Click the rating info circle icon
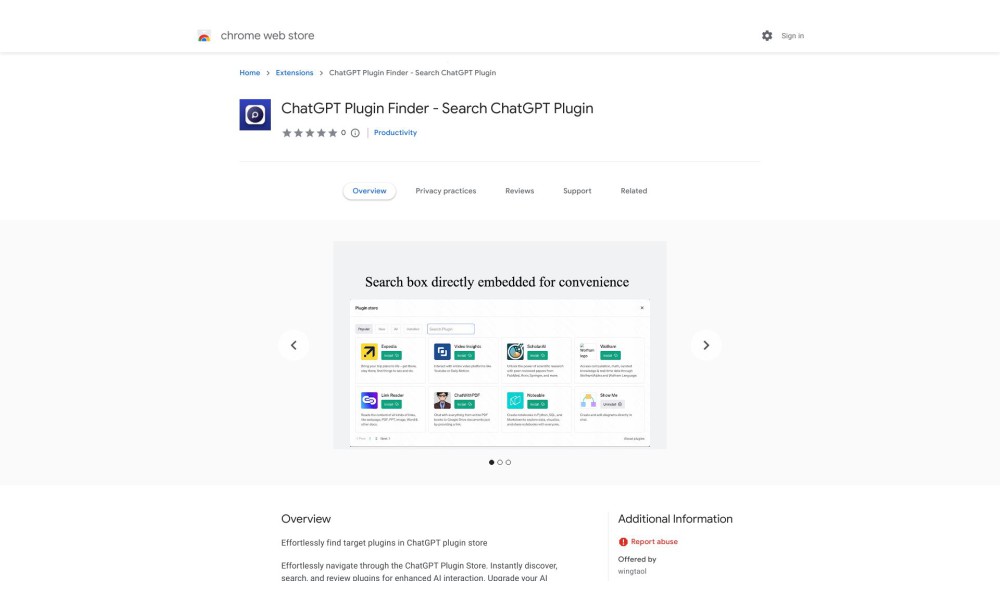The image size is (1000, 600). click(355, 133)
